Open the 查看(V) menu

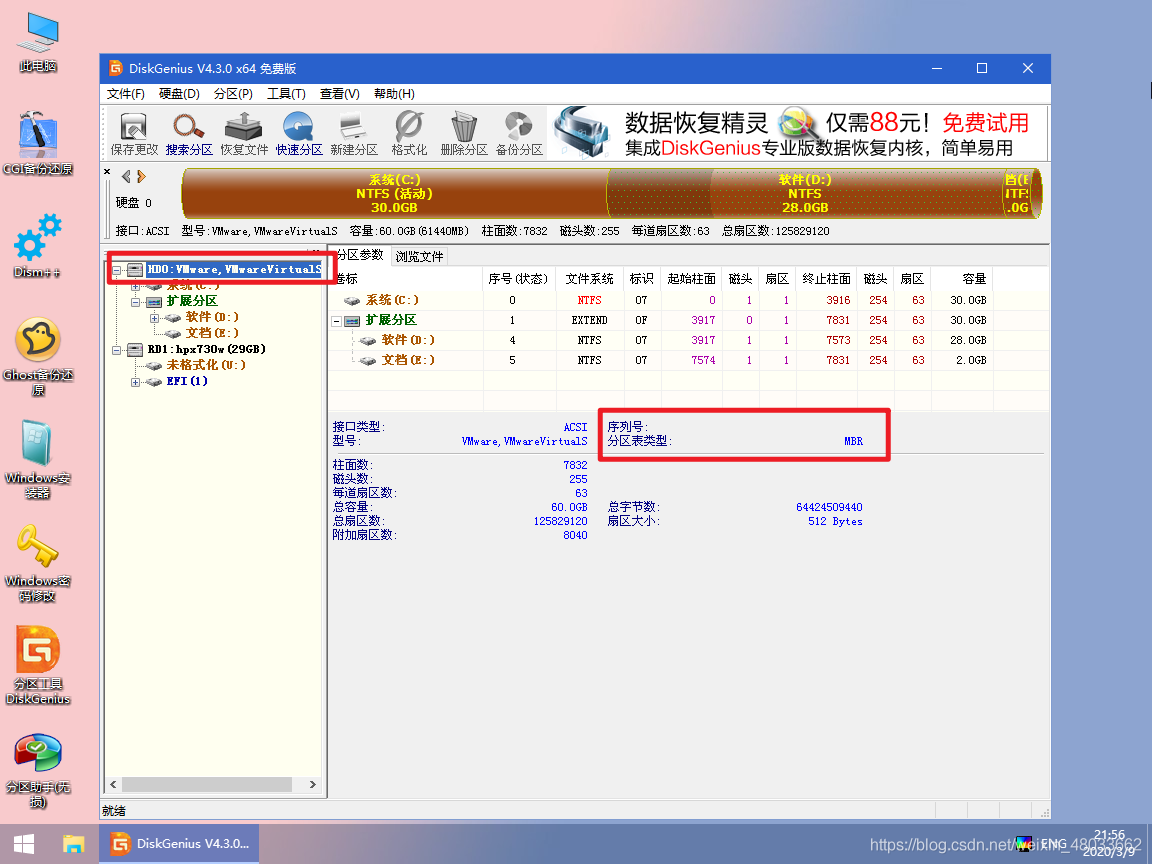pyautogui.click(x=339, y=94)
